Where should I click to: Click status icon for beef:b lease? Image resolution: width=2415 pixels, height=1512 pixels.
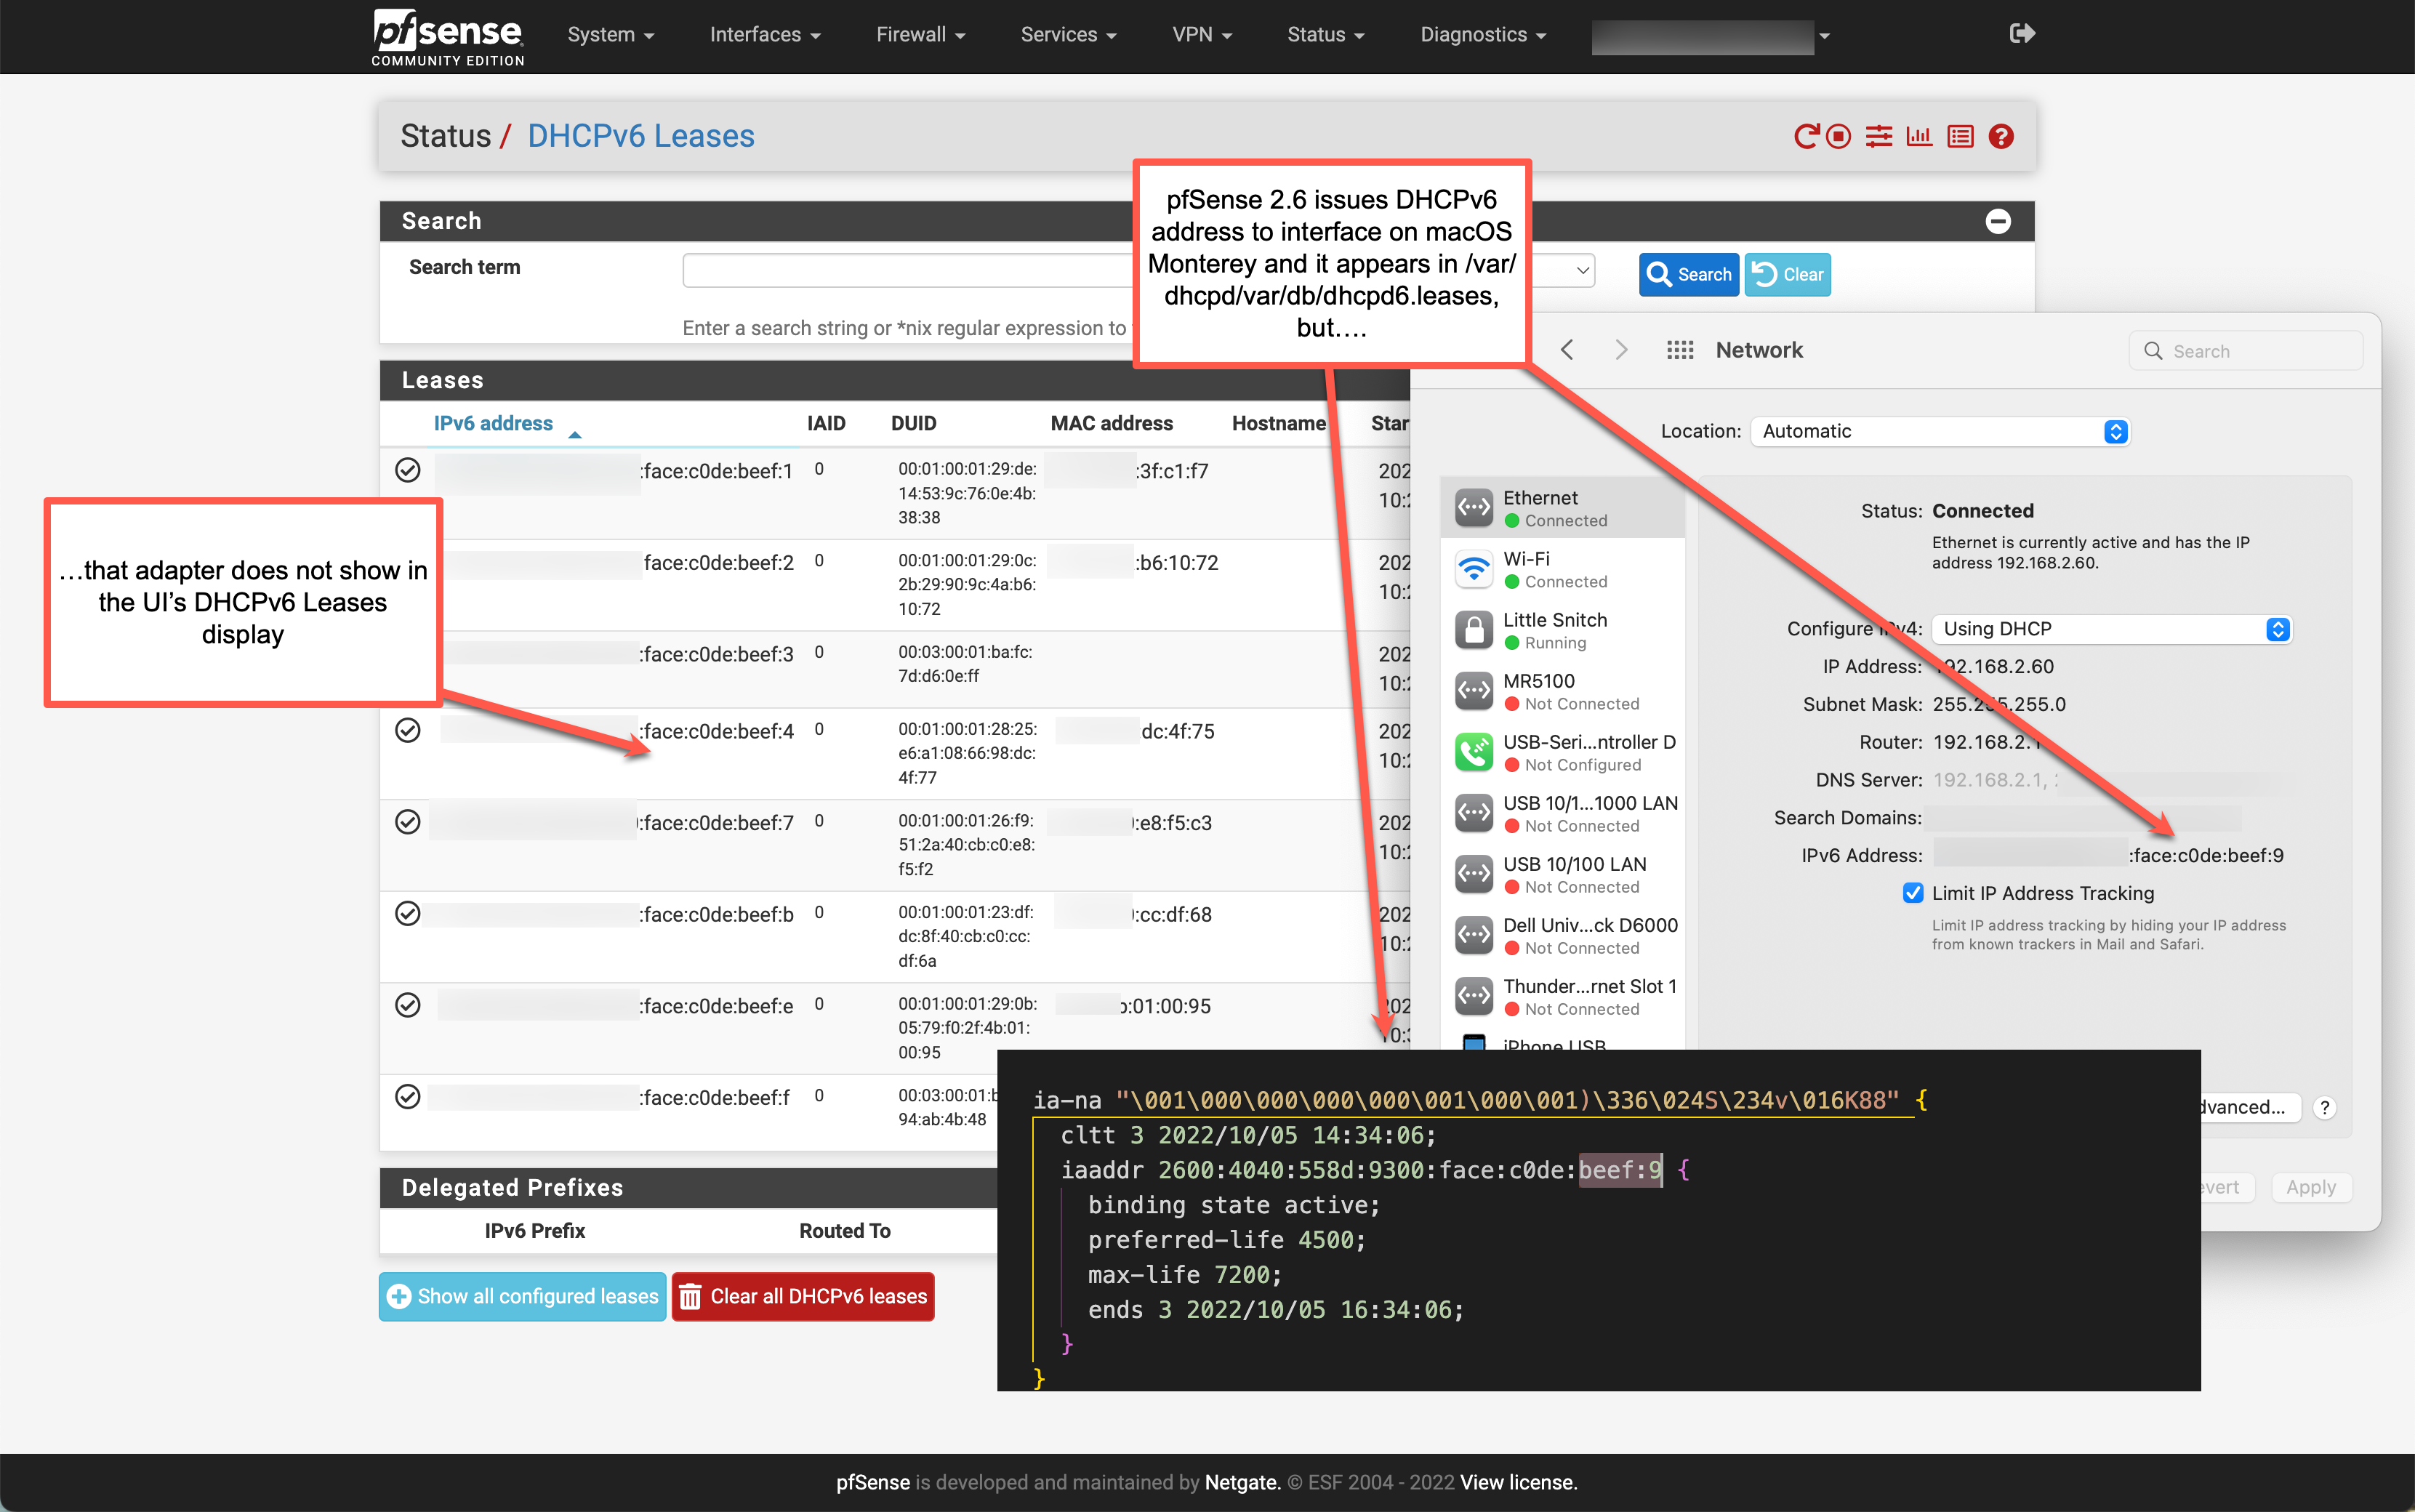408,914
